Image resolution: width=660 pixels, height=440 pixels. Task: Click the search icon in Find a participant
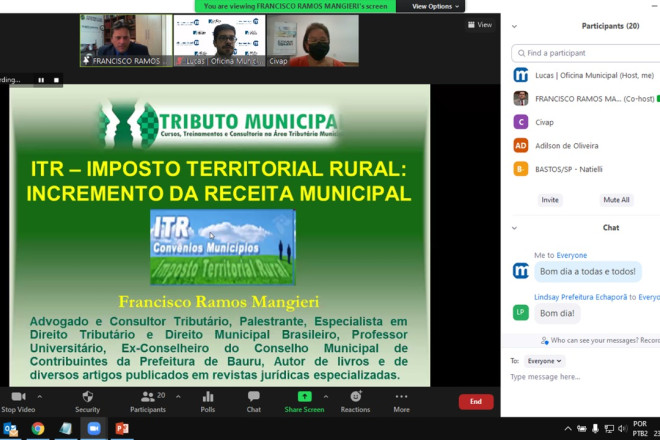tap(521, 53)
